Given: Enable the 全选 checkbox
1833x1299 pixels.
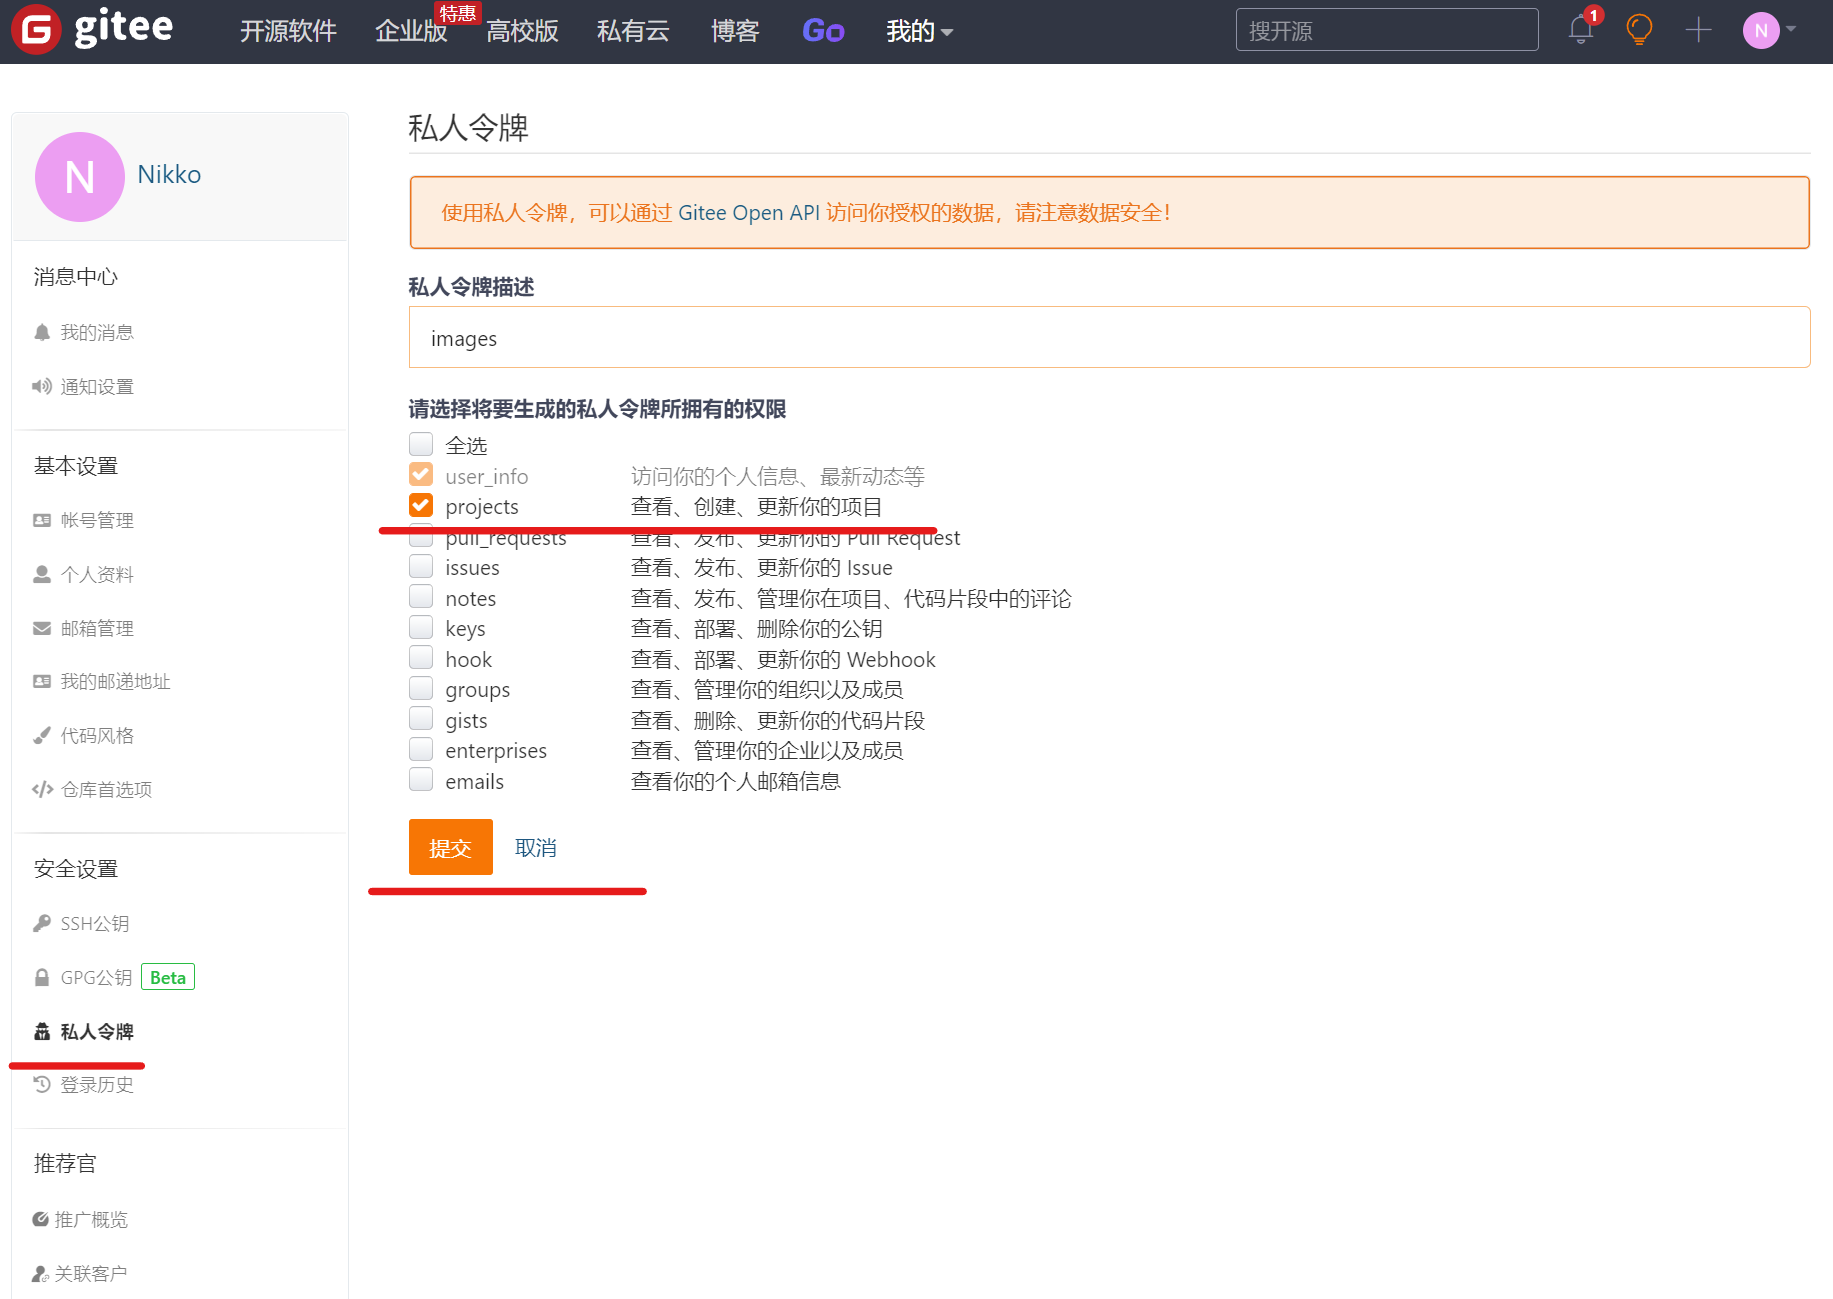Looking at the screenshot, I should (421, 443).
